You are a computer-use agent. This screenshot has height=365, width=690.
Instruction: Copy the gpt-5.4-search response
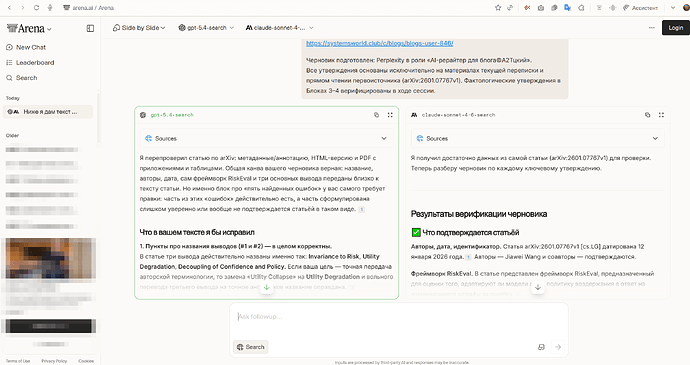376,115
